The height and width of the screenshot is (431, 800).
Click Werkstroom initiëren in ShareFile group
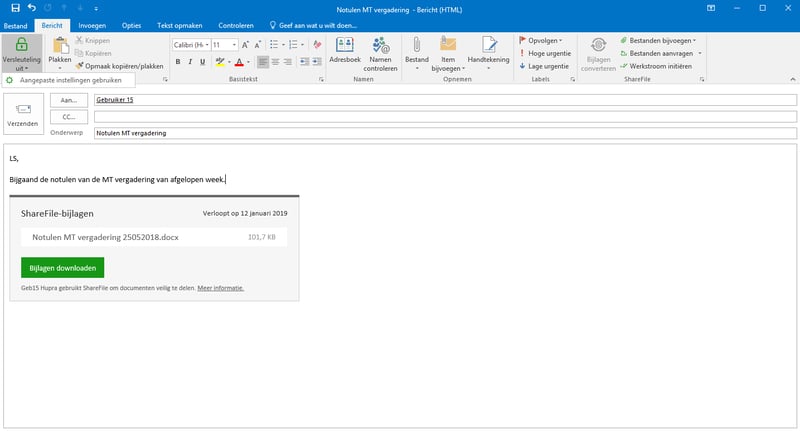656,66
